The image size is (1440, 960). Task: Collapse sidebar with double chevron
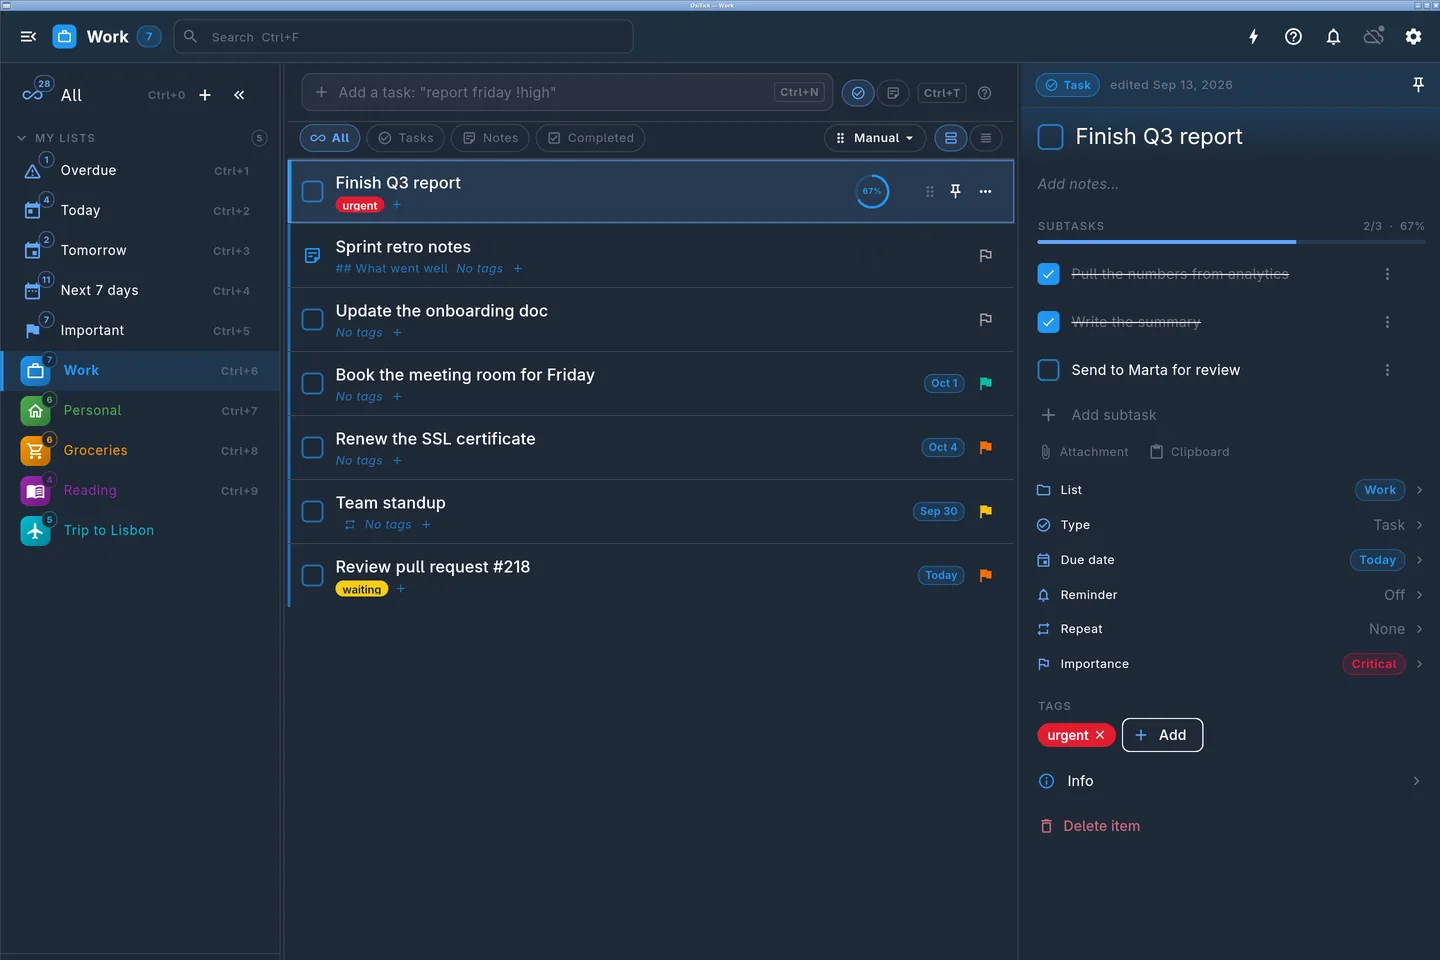point(239,95)
